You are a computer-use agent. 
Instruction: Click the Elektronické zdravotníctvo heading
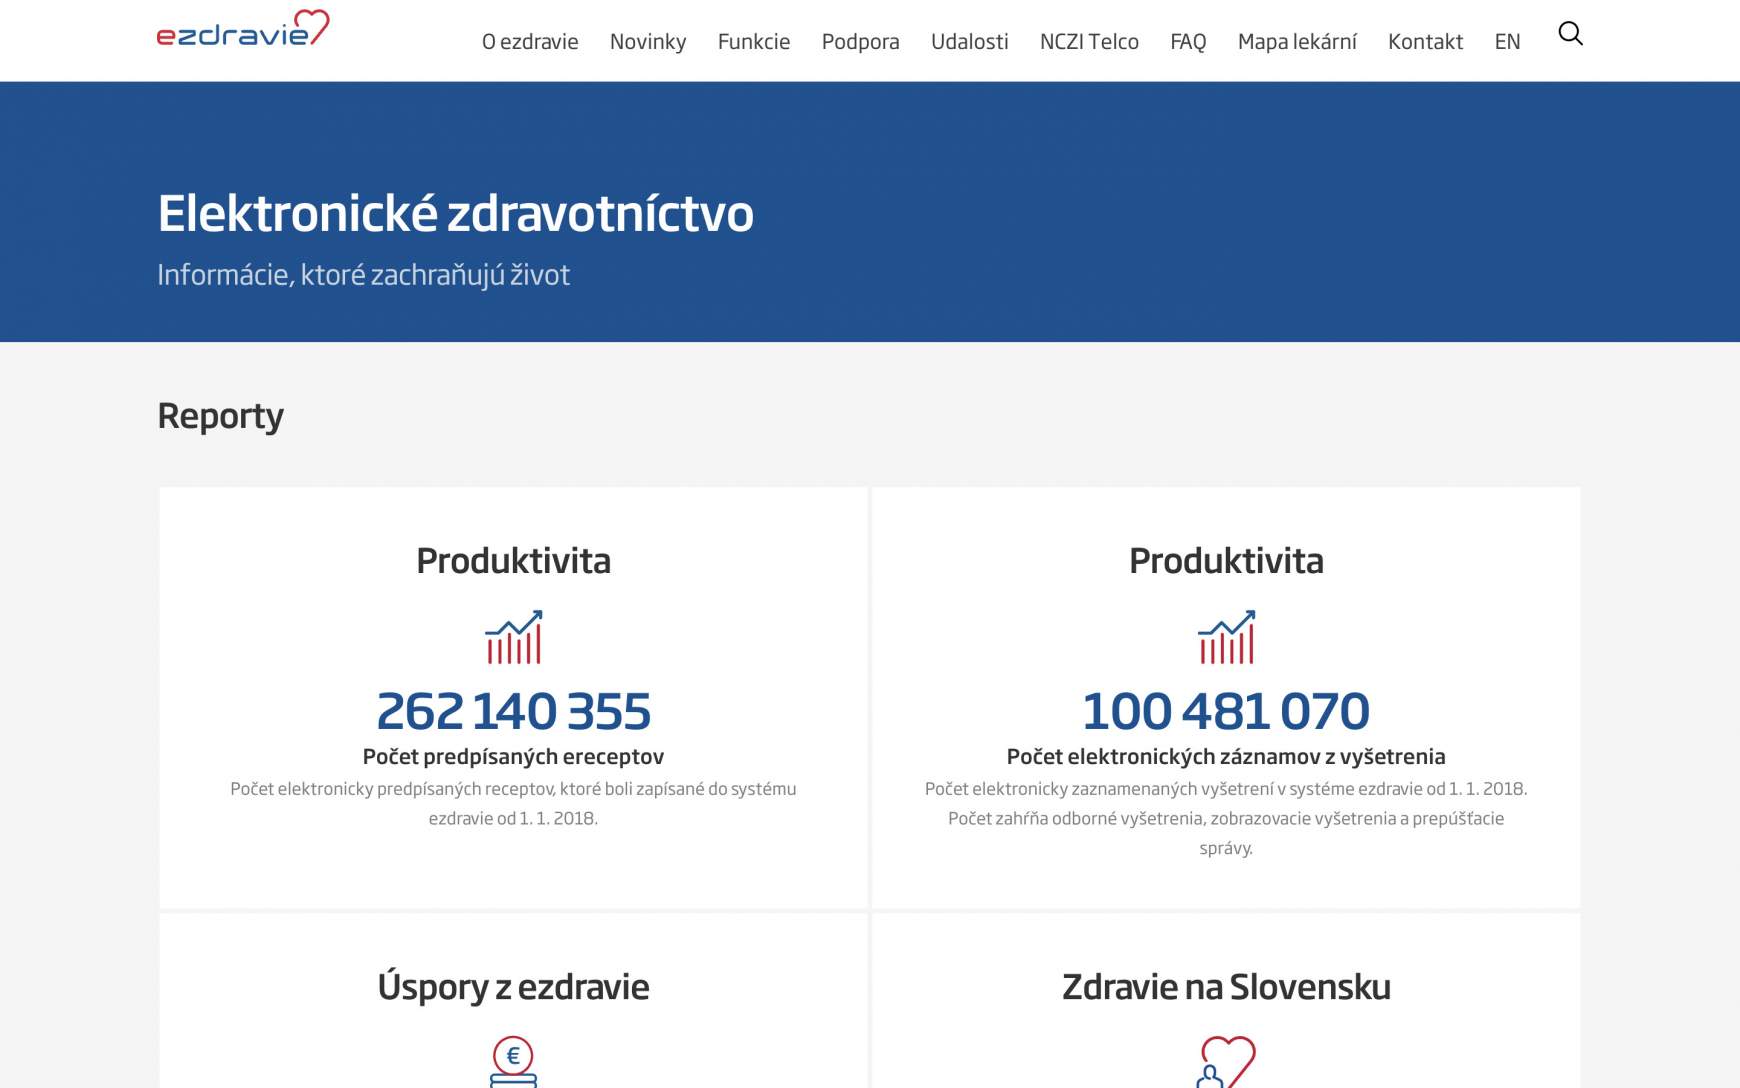[x=455, y=213]
